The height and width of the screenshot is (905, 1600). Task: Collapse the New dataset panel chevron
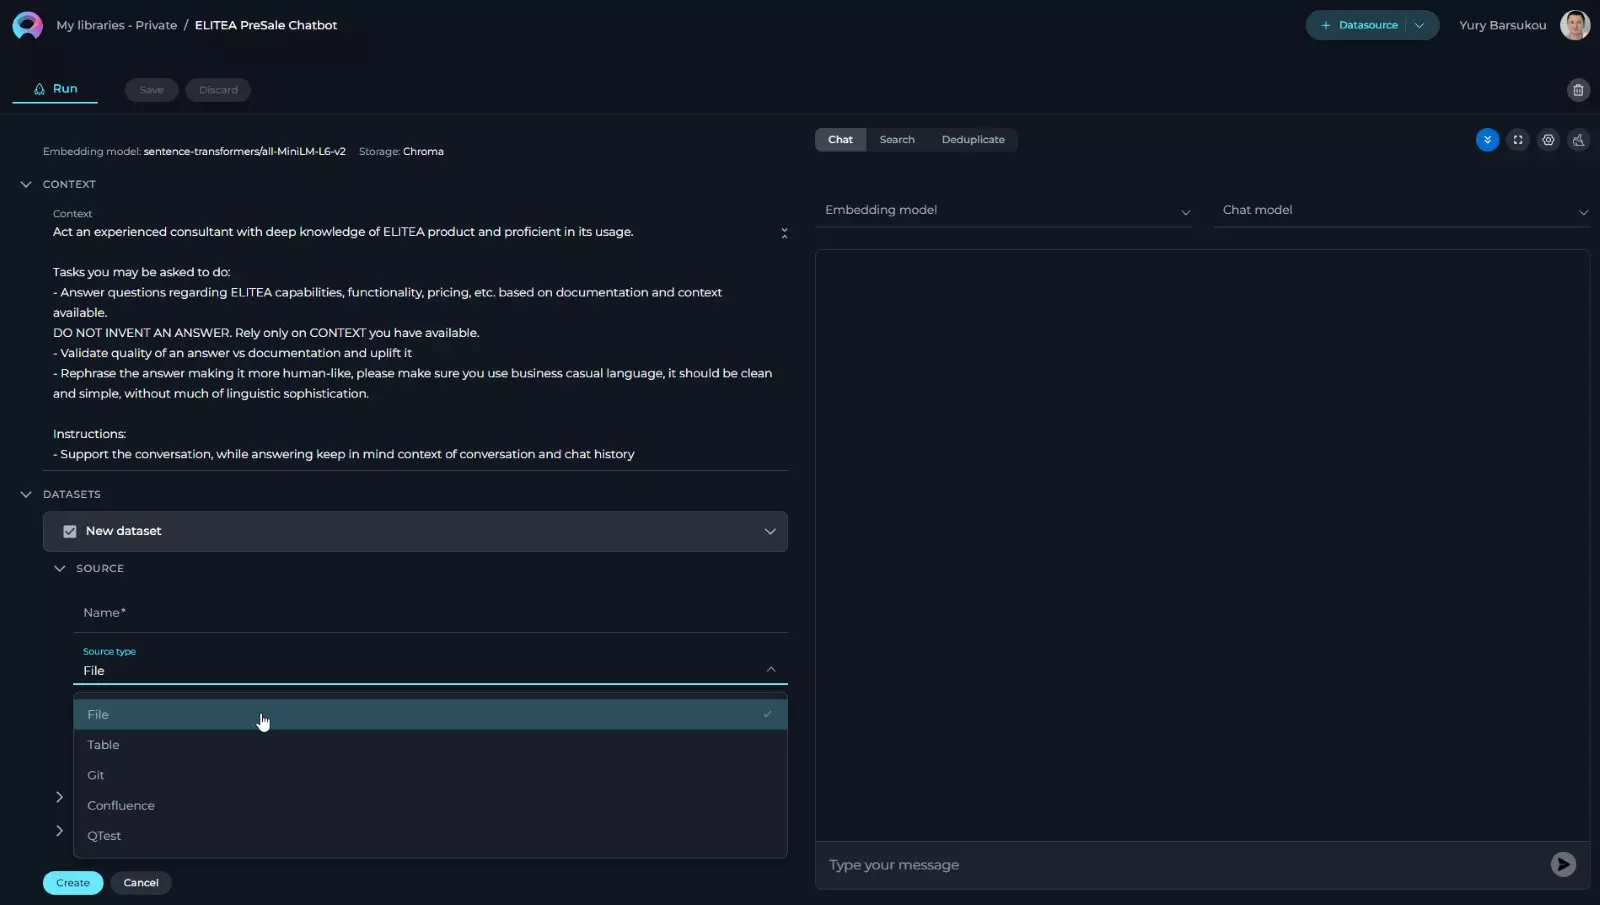[770, 531]
